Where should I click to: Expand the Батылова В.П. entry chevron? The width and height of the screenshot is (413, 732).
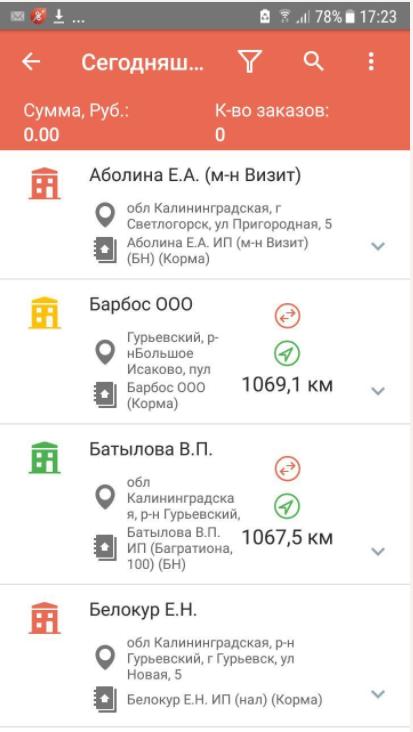pyautogui.click(x=377, y=551)
